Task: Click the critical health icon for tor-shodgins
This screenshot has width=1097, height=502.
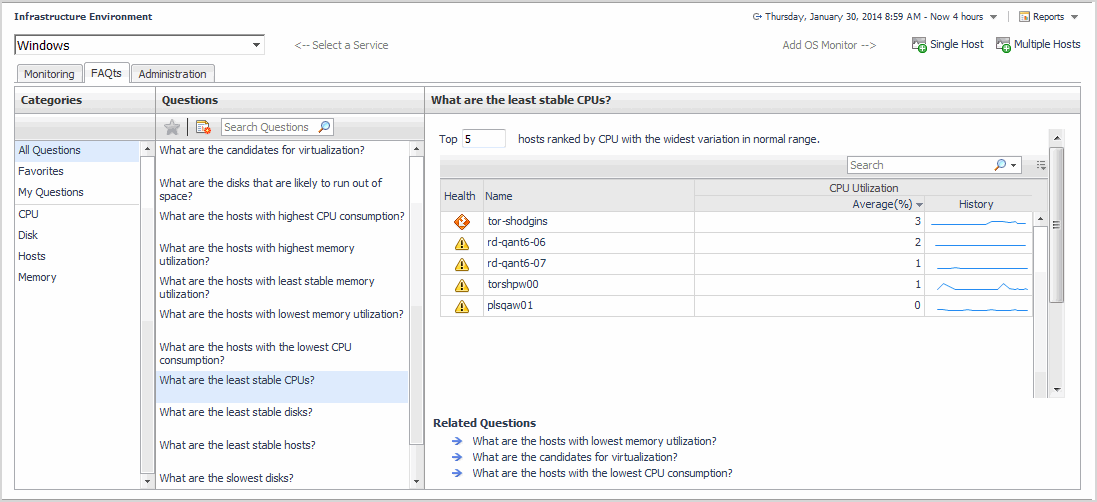Action: 461,222
